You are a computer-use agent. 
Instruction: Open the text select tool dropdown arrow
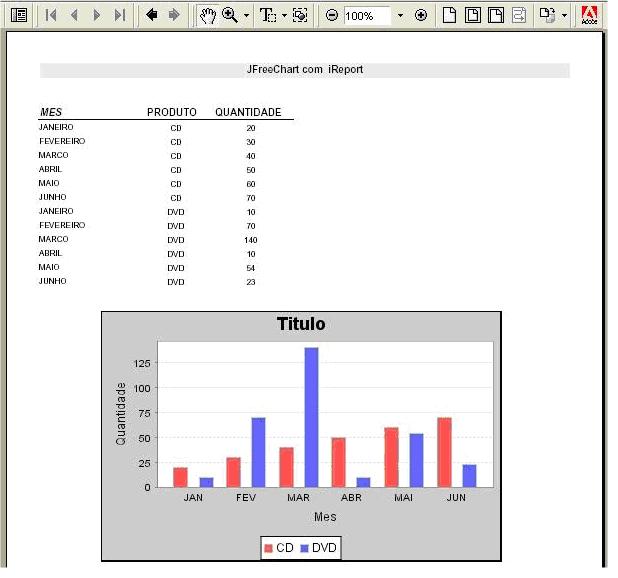[x=284, y=15]
